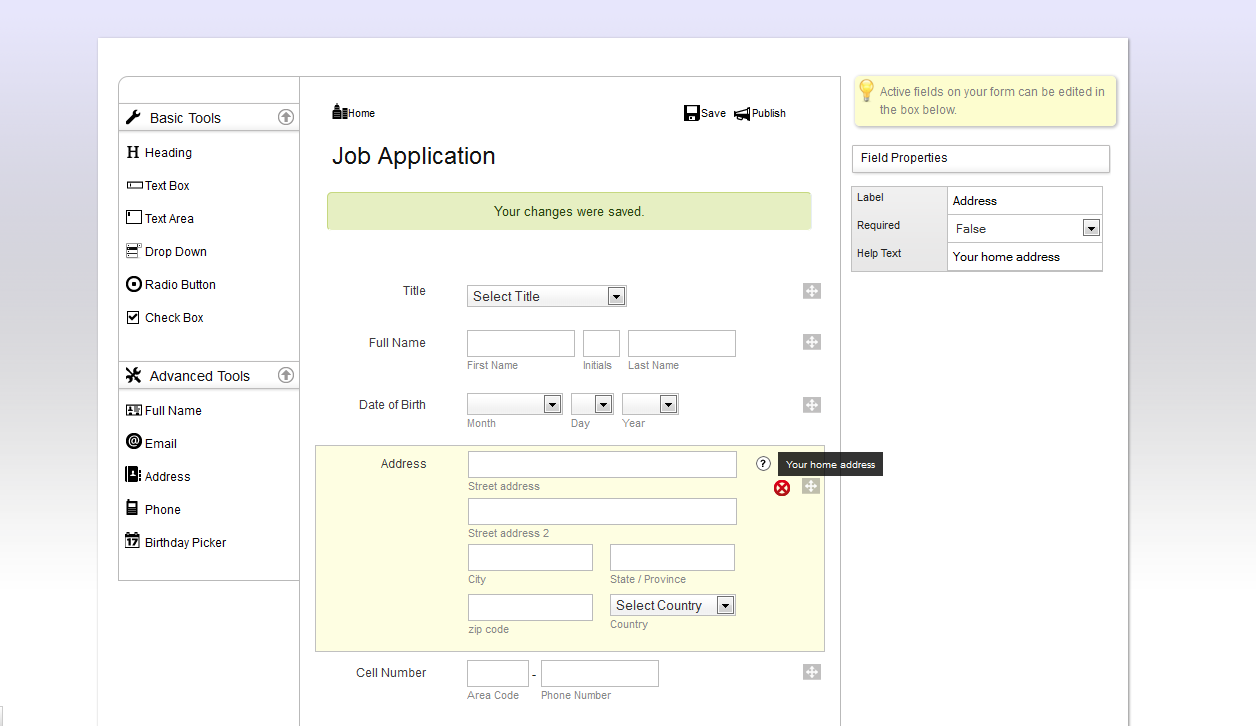Pick the Check Box tool icon

pos(133,317)
